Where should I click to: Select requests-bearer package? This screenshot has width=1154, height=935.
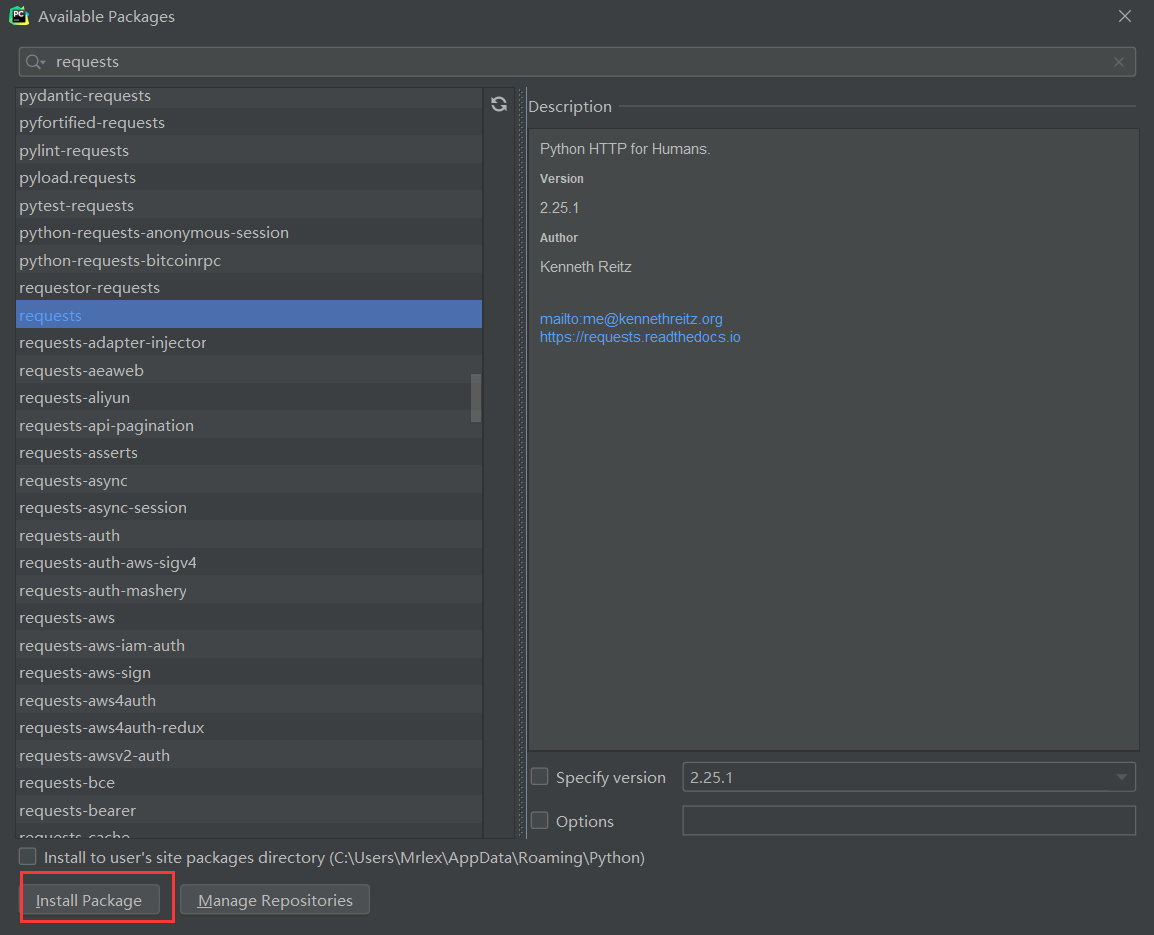click(x=249, y=811)
